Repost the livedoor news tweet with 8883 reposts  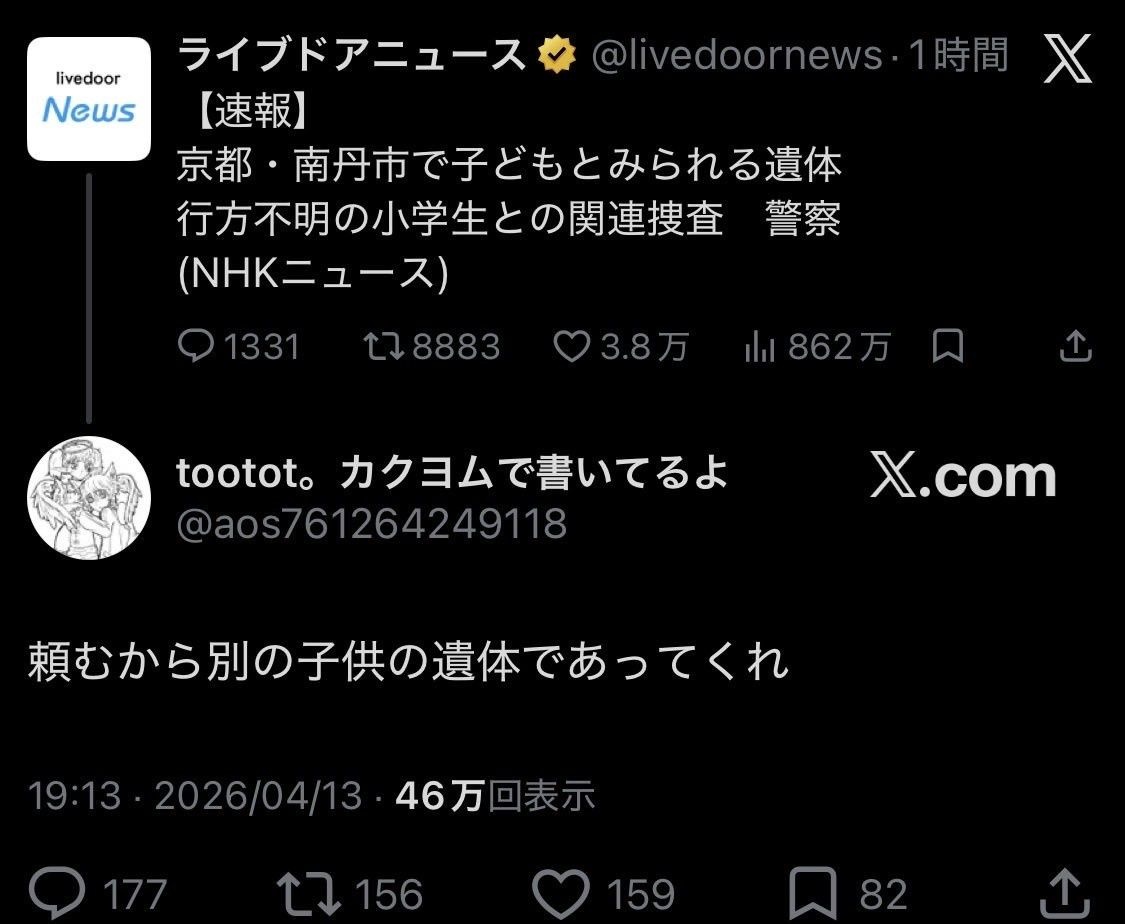431,346
